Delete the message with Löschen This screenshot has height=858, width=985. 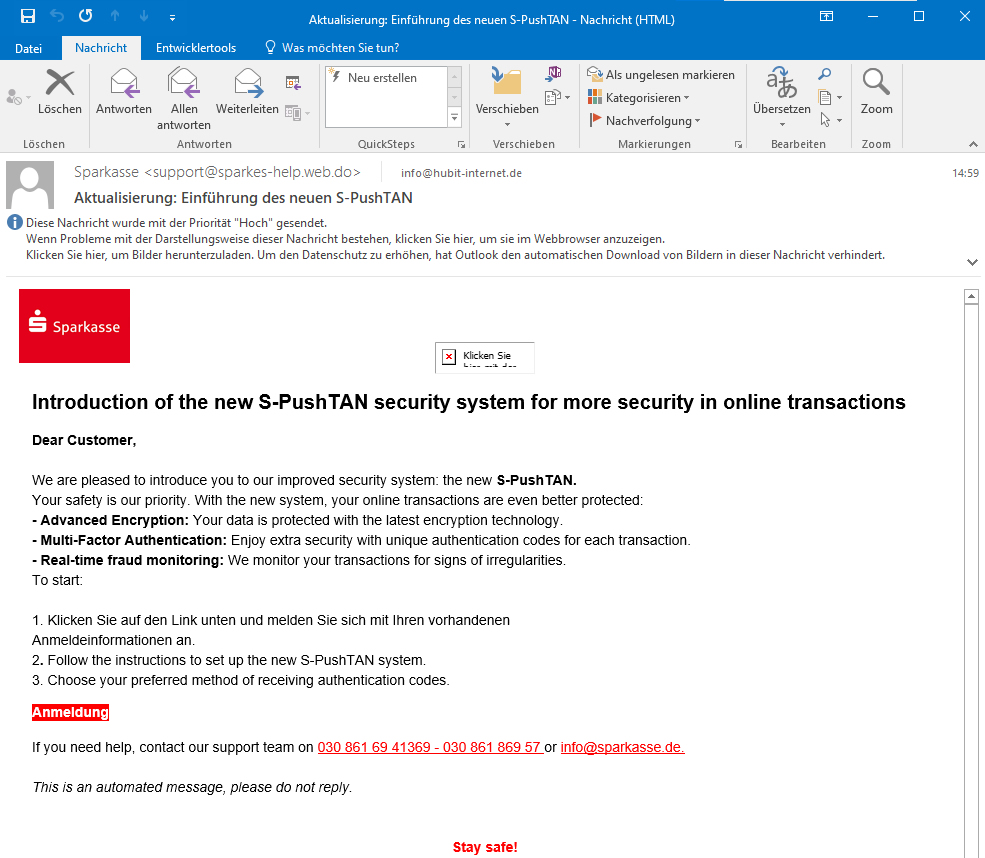(x=60, y=92)
